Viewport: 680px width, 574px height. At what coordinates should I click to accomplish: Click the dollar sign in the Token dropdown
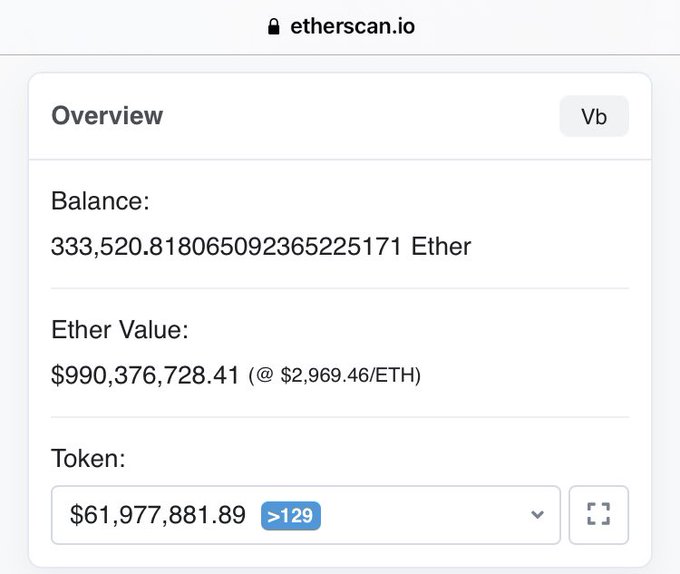77,516
